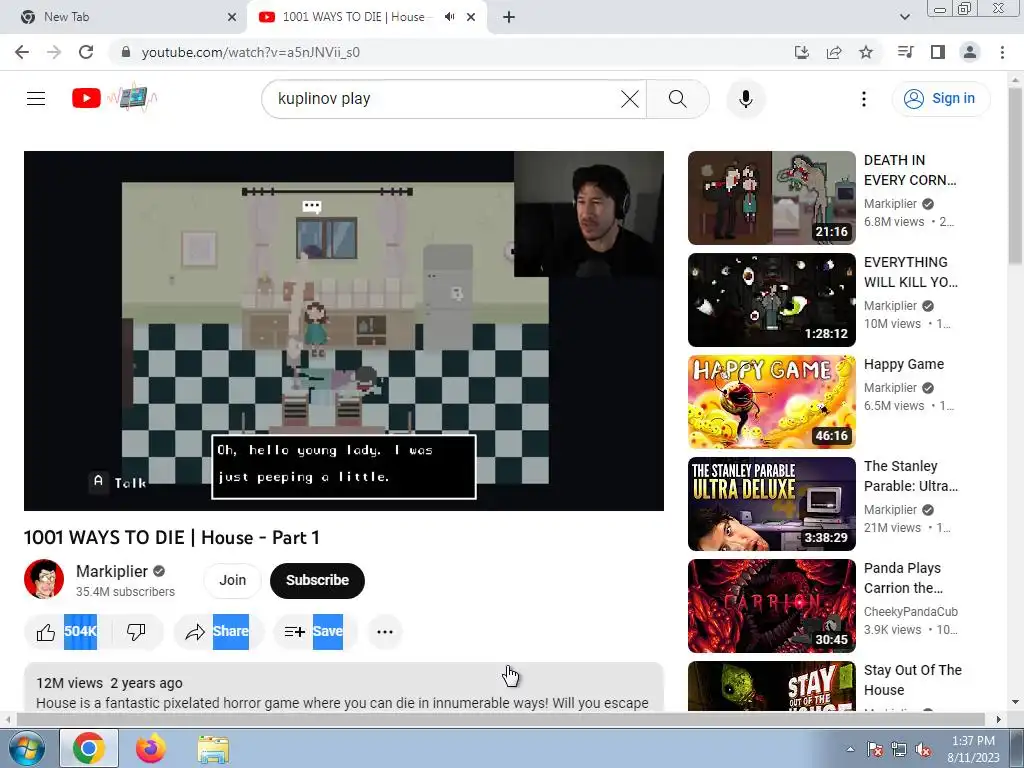
Task: Show hidden system tray icons
Action: [x=850, y=749]
